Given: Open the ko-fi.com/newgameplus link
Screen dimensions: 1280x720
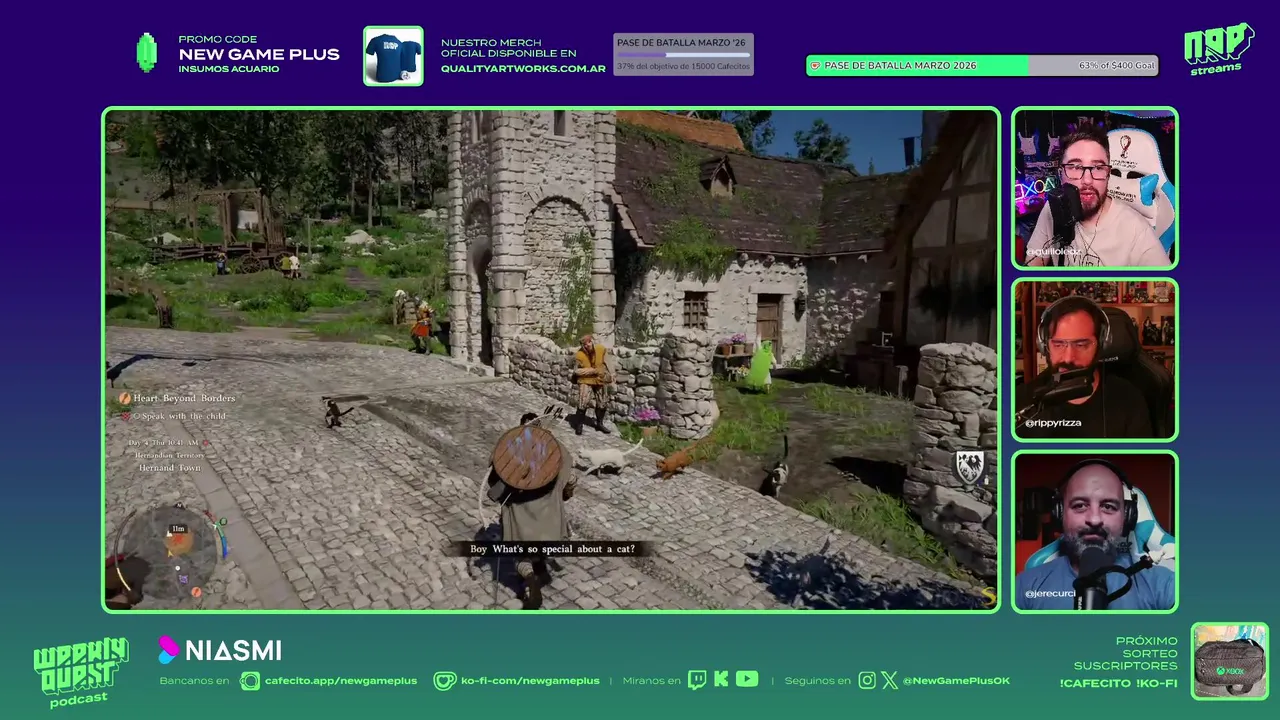Looking at the screenshot, I should (x=530, y=681).
